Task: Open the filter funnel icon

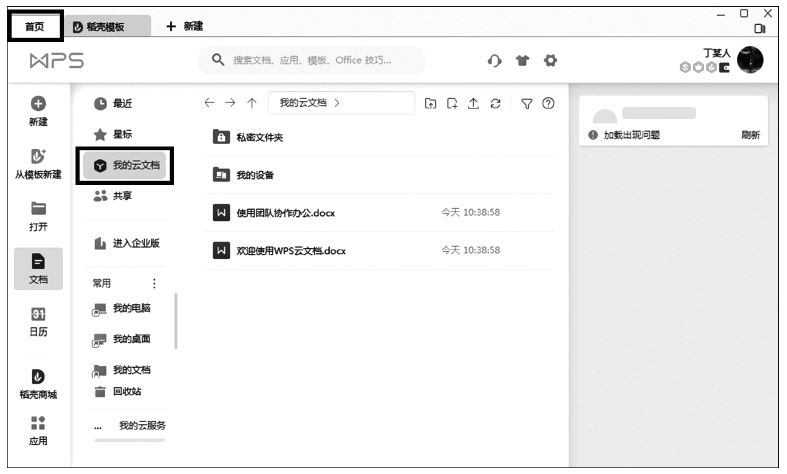Action: pyautogui.click(x=527, y=103)
